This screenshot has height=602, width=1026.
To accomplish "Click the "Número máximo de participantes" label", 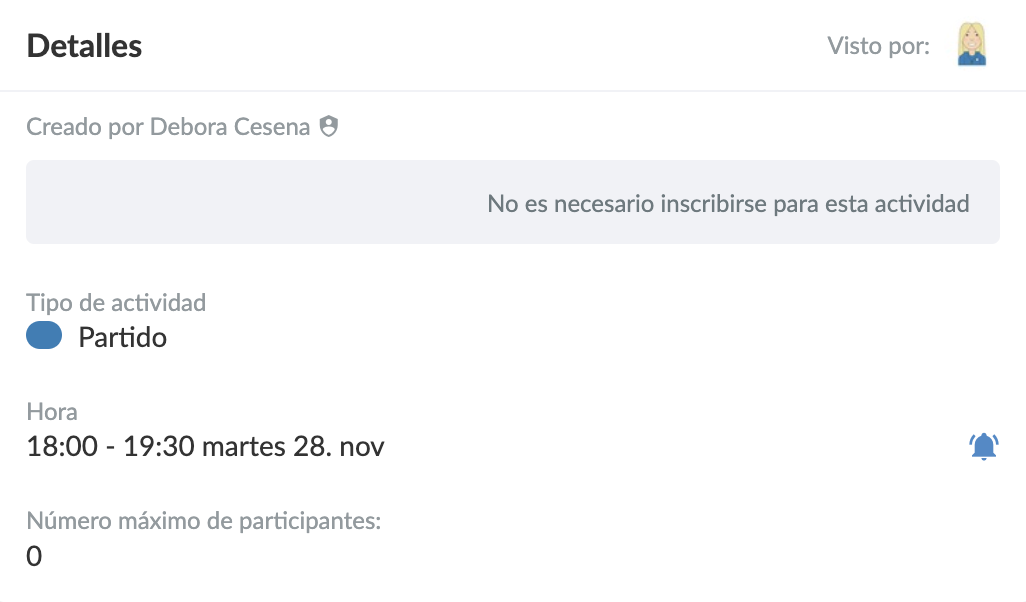I will [x=204, y=521].
